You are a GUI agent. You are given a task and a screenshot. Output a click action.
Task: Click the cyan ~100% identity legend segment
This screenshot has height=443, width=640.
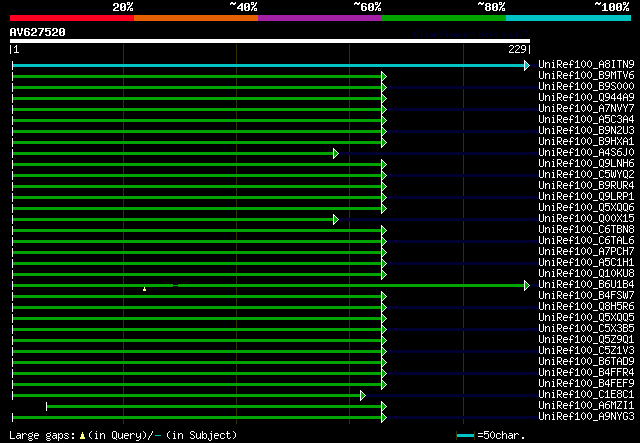569,18
